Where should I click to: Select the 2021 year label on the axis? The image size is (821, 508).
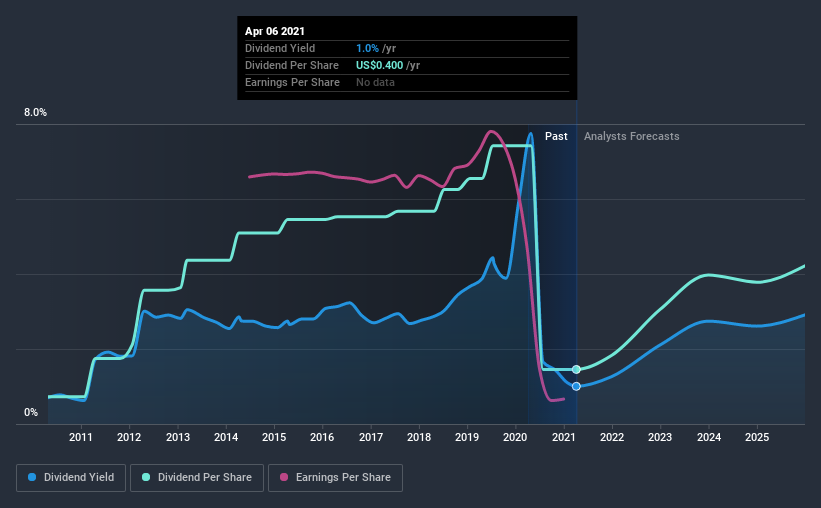point(564,438)
